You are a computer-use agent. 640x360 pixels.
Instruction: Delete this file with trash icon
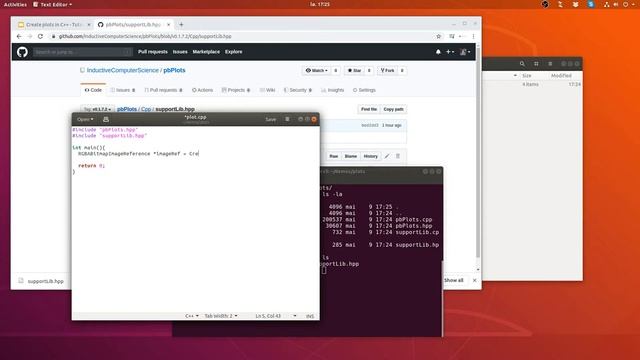(398, 156)
